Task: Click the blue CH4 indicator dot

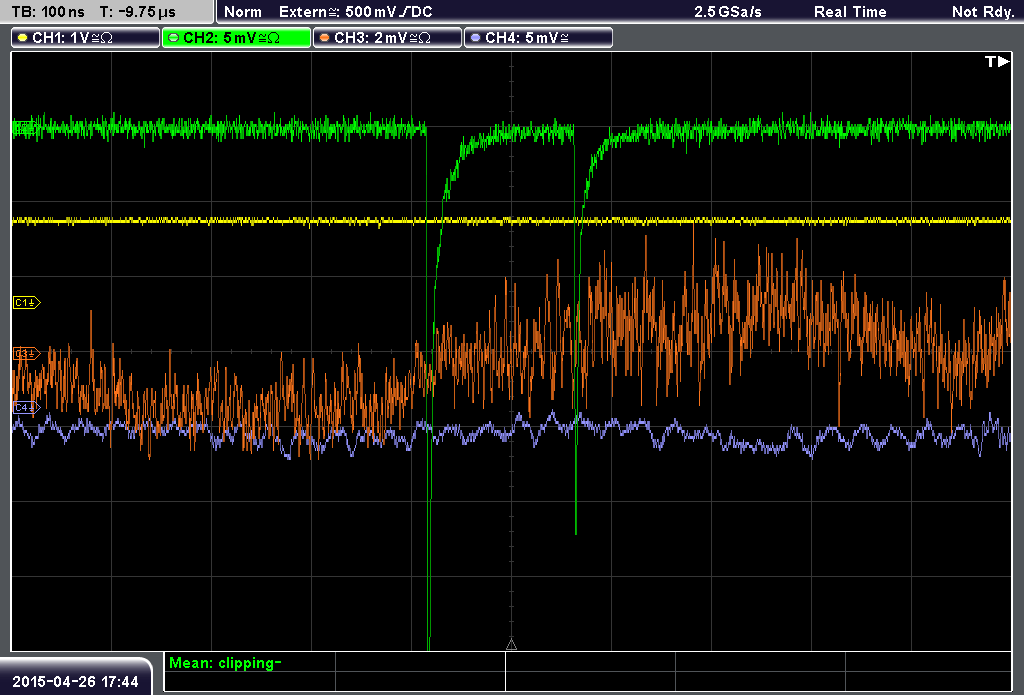Action: (x=475, y=38)
